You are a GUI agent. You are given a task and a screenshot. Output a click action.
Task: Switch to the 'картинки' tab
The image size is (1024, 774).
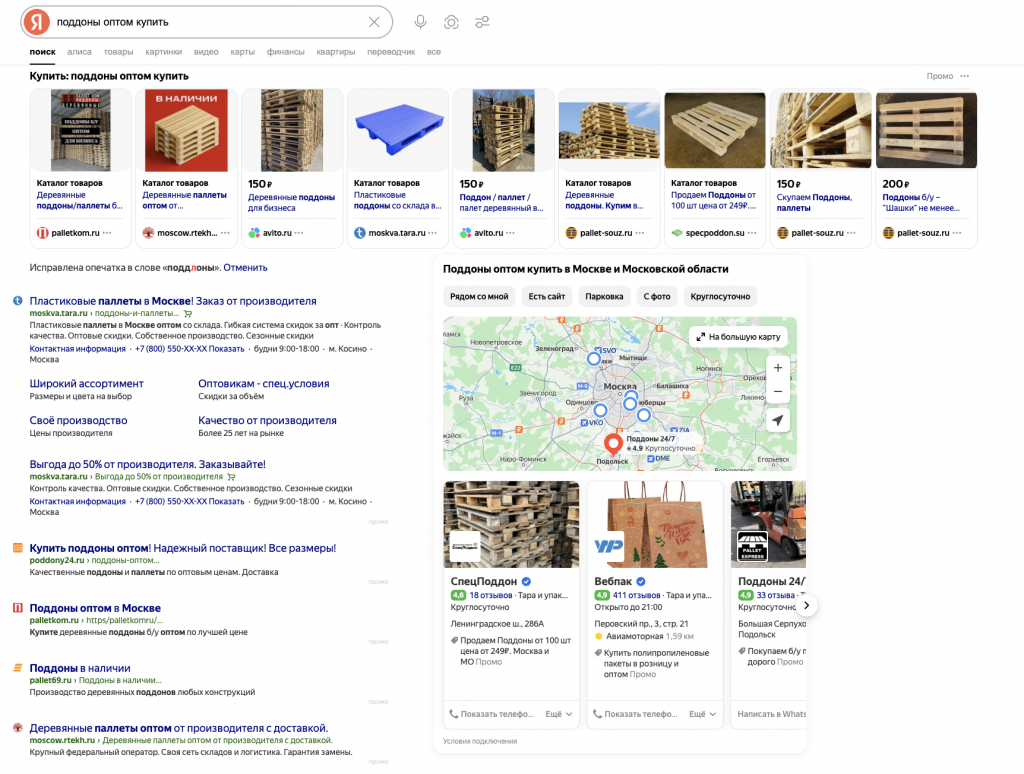click(163, 51)
